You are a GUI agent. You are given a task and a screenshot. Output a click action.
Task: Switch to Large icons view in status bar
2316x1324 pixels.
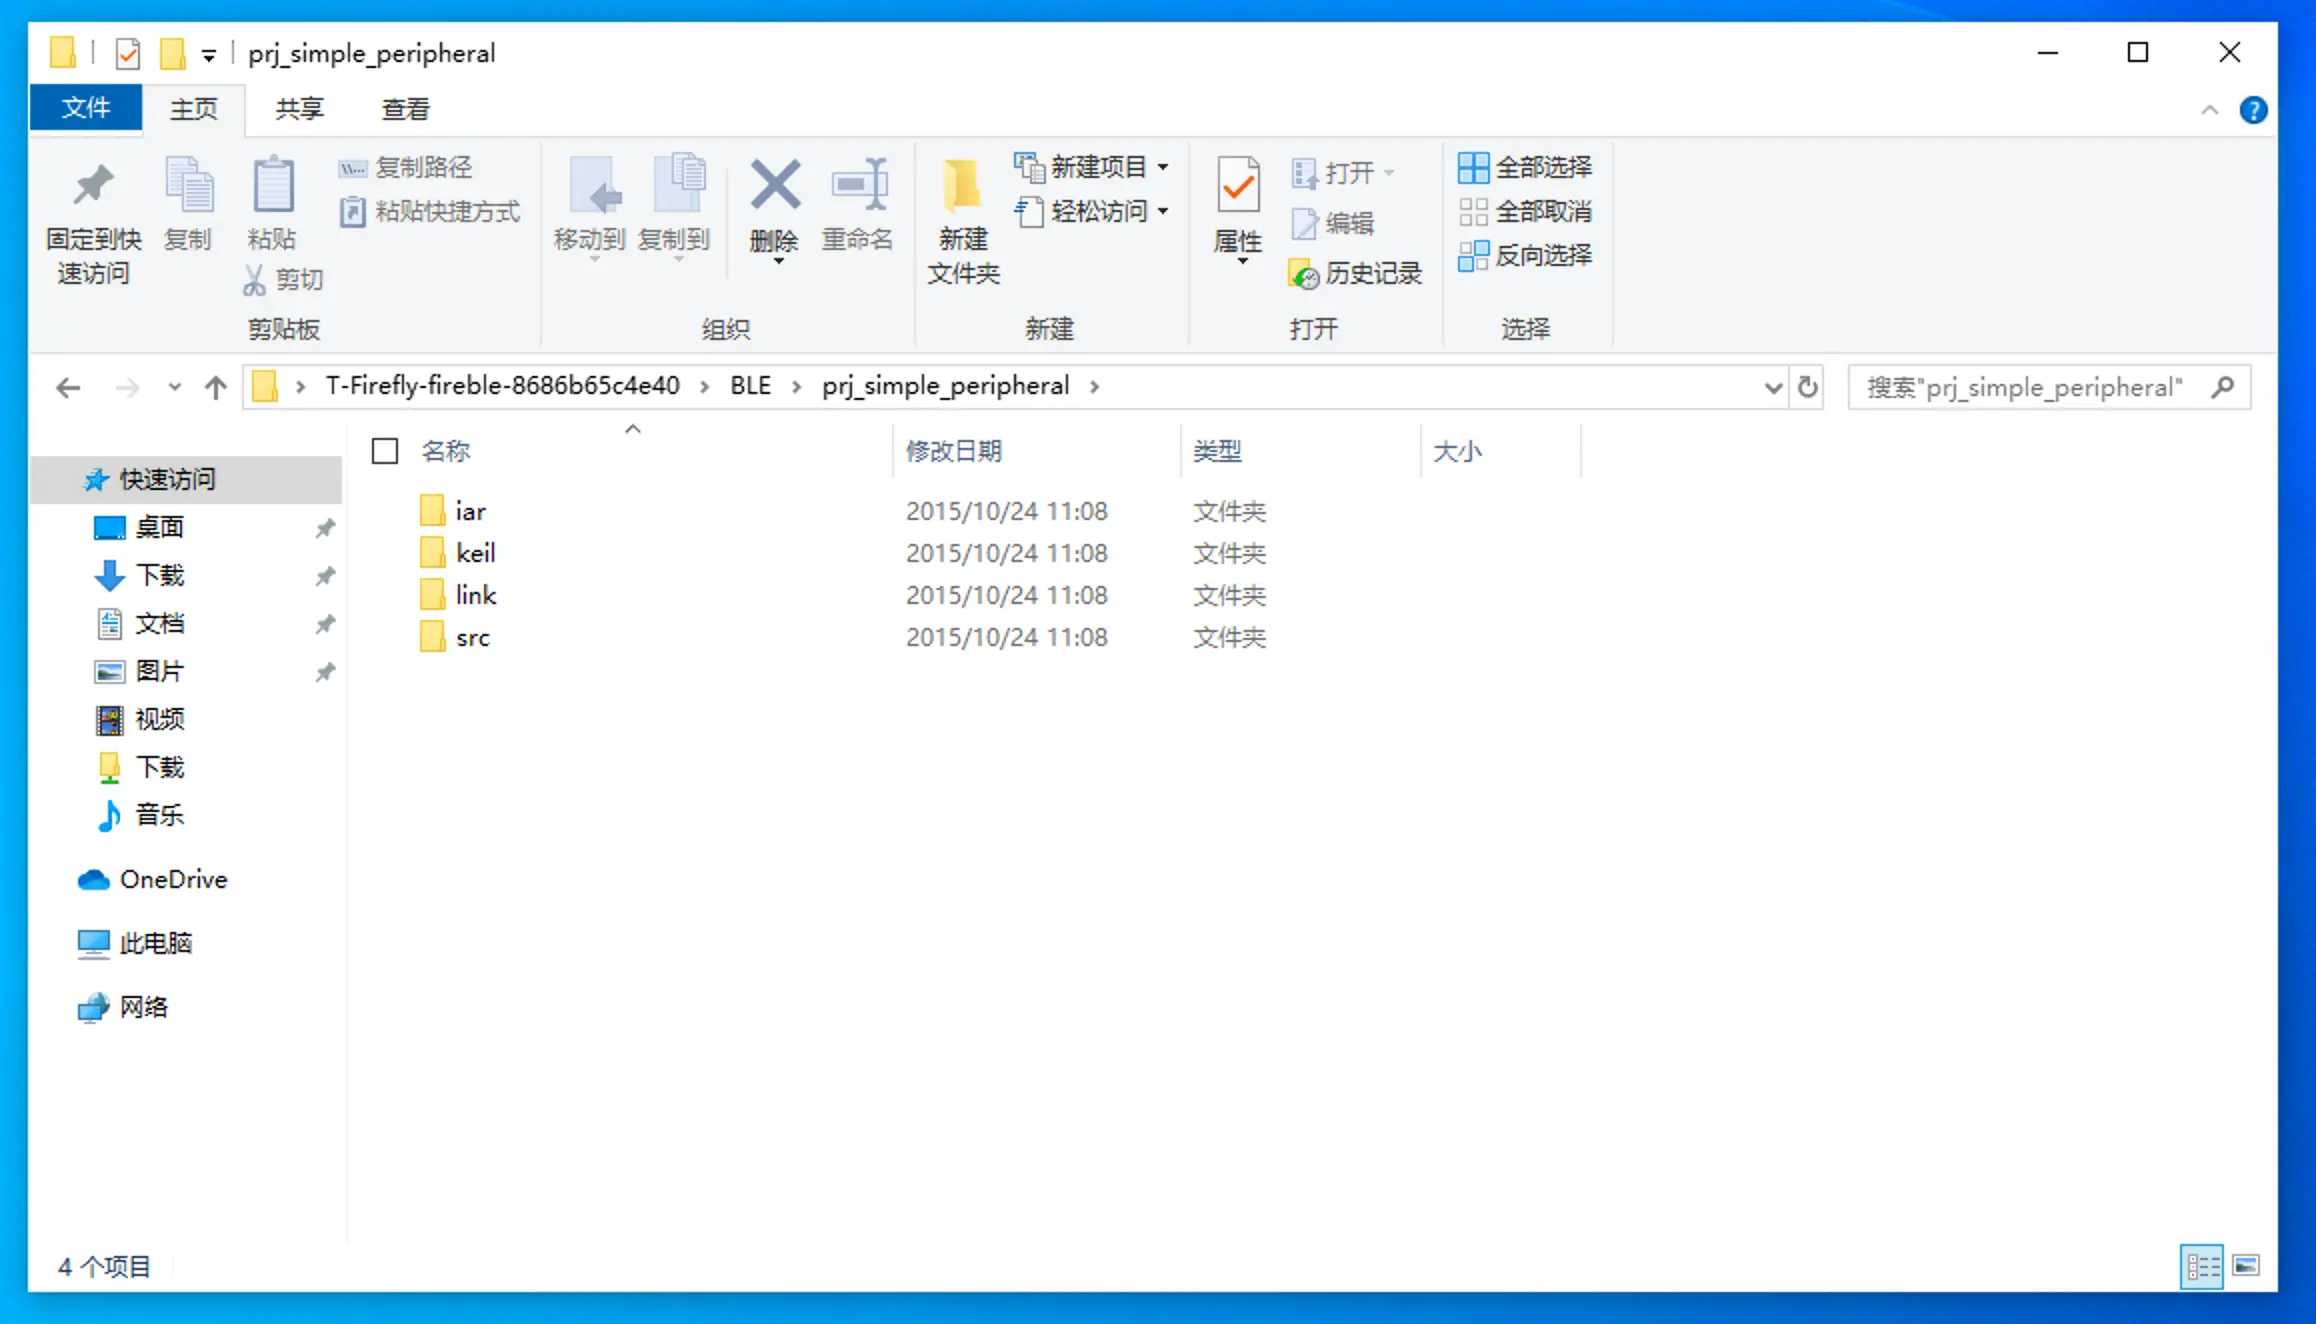[2246, 1267]
